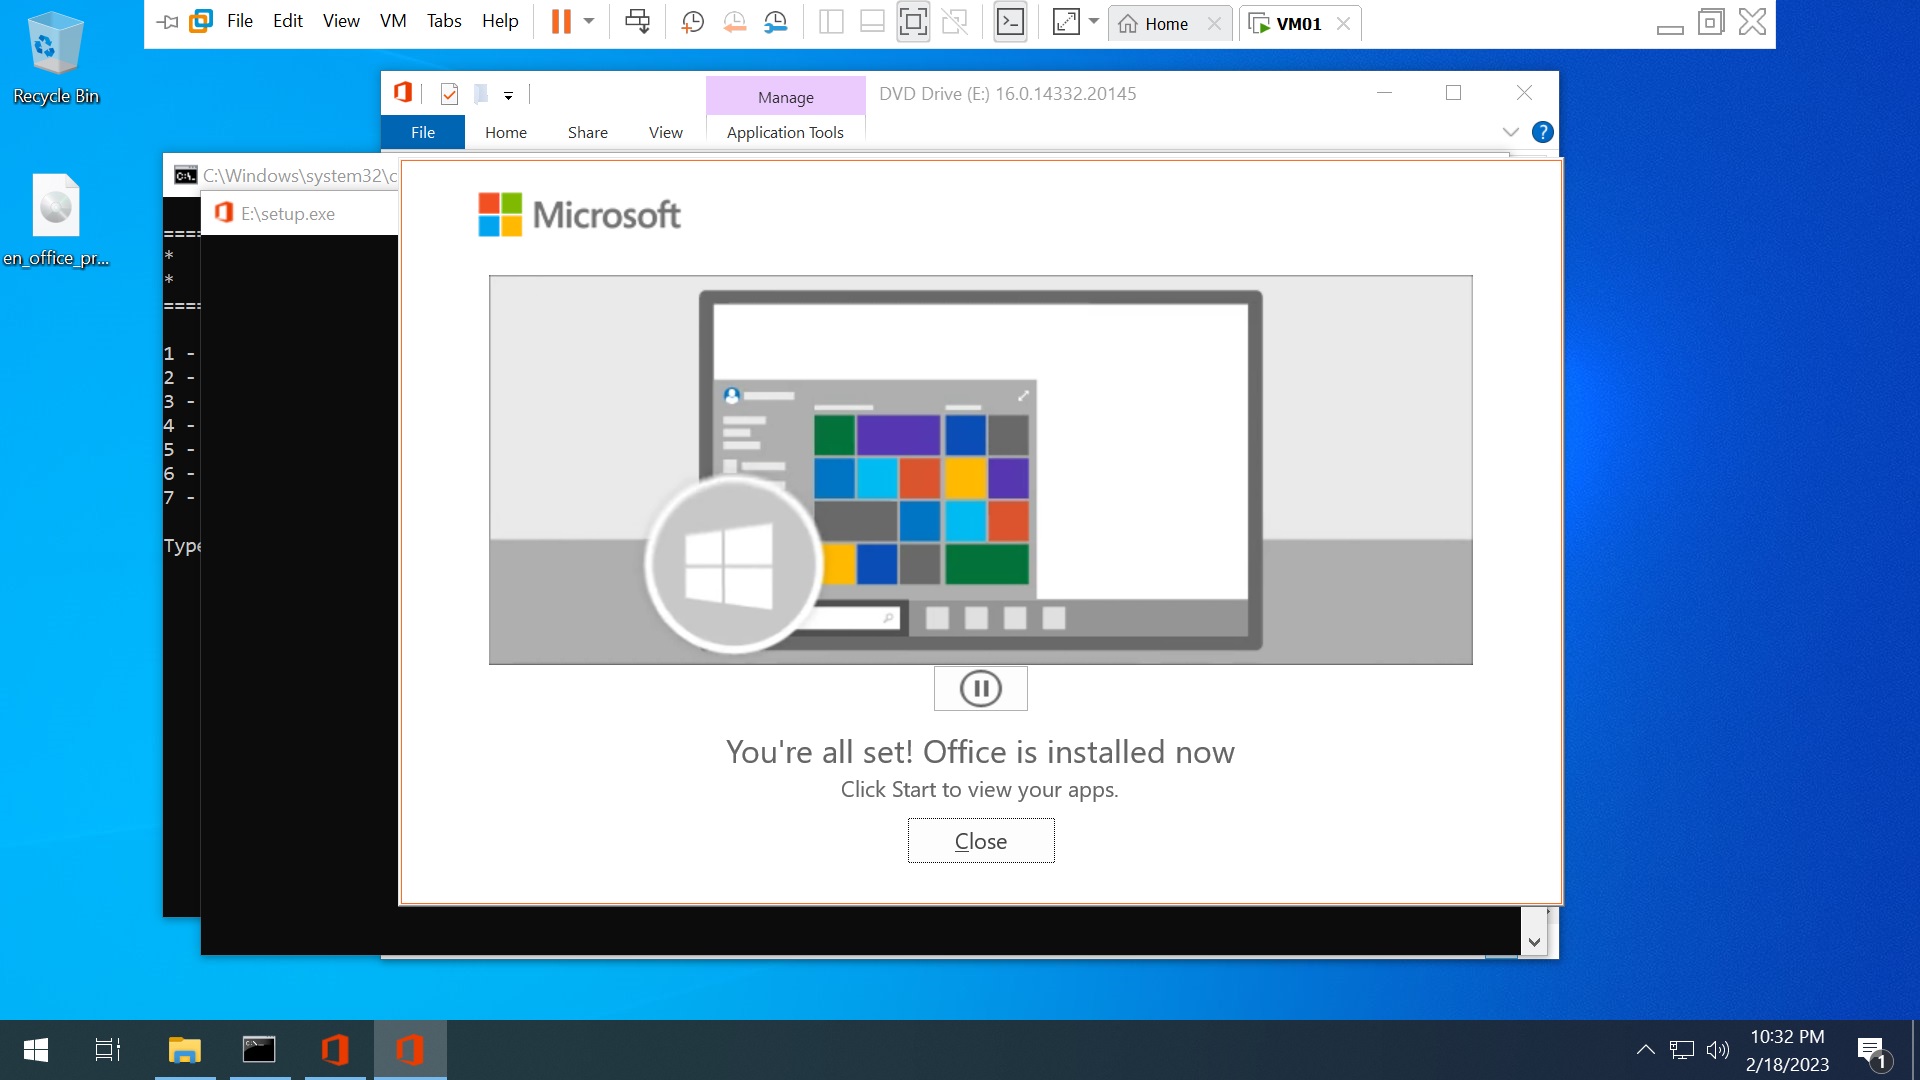Send Ctrl+Alt+Del to the VM
Image resolution: width=1920 pixels, height=1080 pixels.
pyautogui.click(x=637, y=22)
